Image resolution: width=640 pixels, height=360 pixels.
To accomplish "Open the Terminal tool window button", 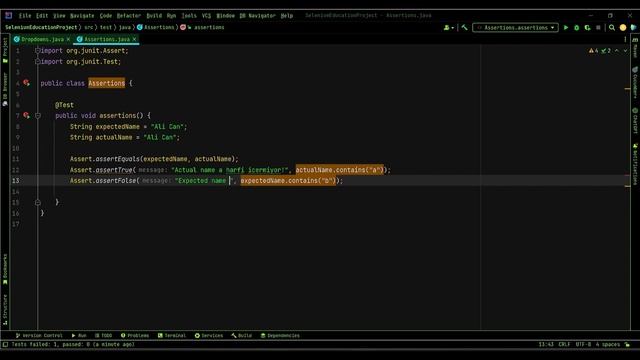I will (x=172, y=336).
